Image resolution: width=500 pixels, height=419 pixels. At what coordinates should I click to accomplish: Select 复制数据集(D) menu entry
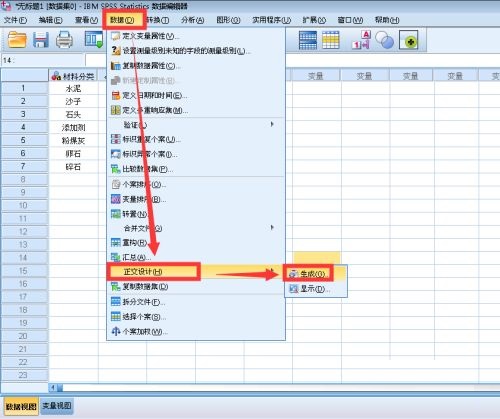click(196, 286)
